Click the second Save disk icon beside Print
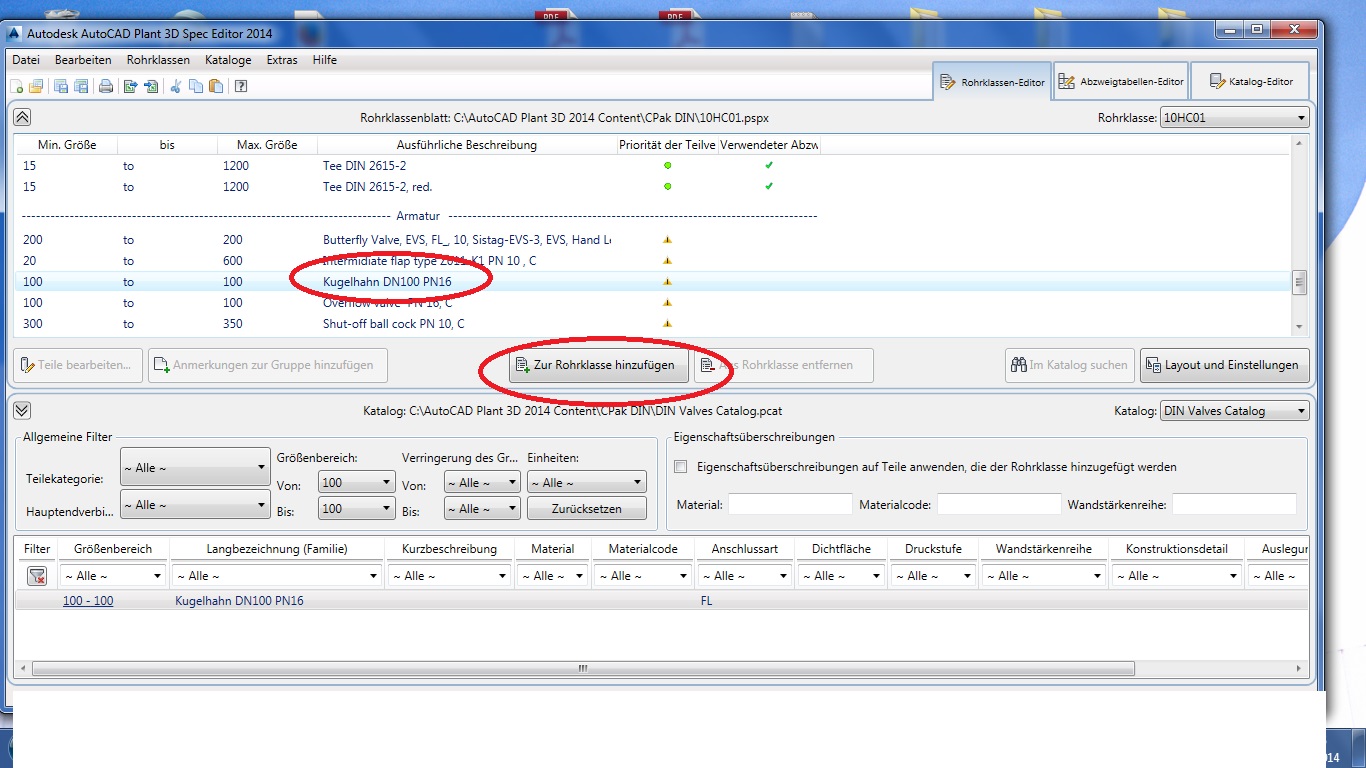The height and width of the screenshot is (768, 1366). (x=81, y=86)
